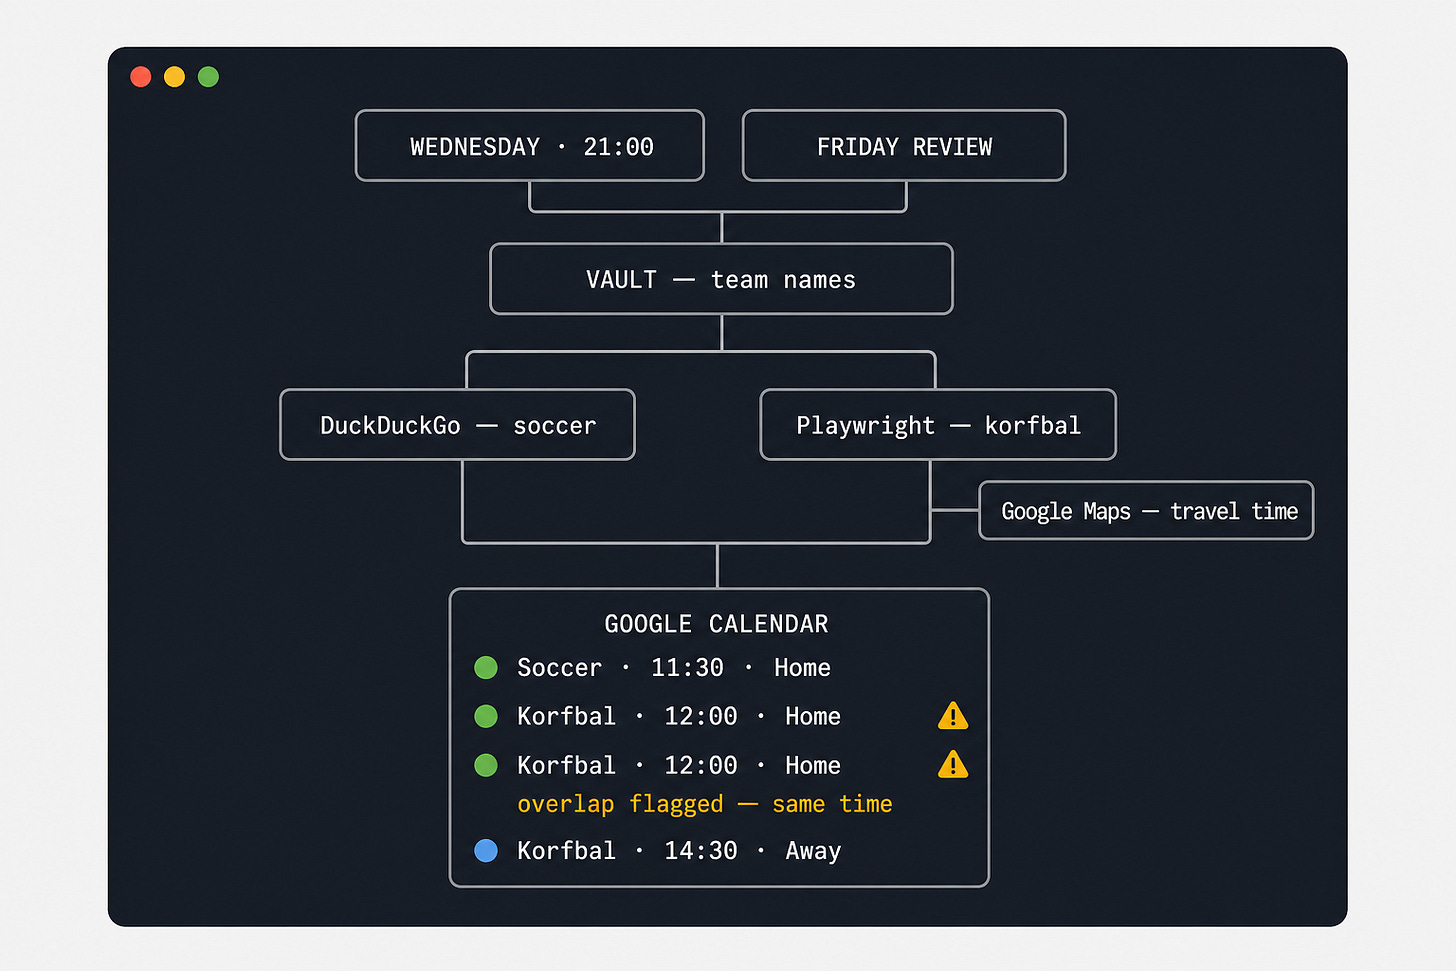This screenshot has width=1456, height=971.
Task: Select the DuckDuckGo soccer node
Action: point(458,425)
